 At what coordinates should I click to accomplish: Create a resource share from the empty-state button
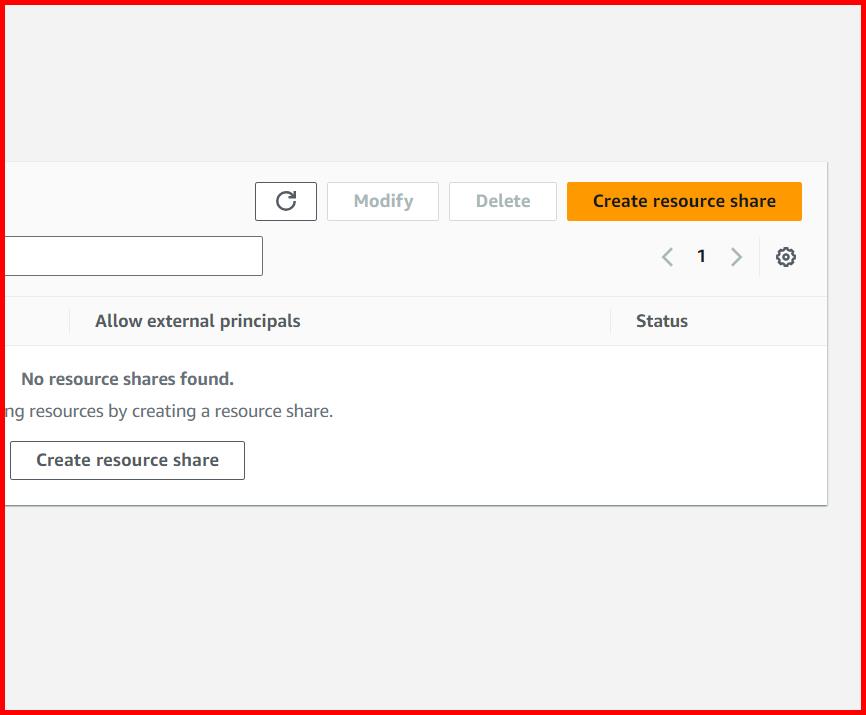coord(127,460)
